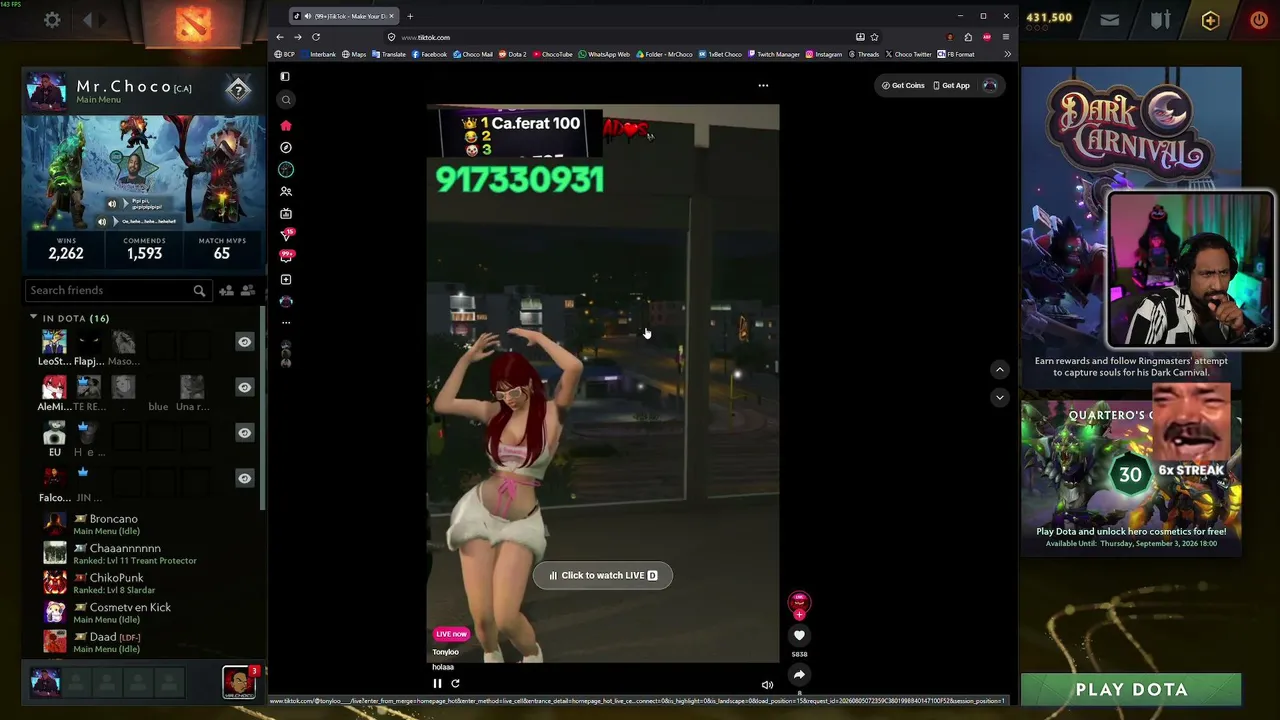
Task: Open Facebook bookmark
Action: pos(429,54)
